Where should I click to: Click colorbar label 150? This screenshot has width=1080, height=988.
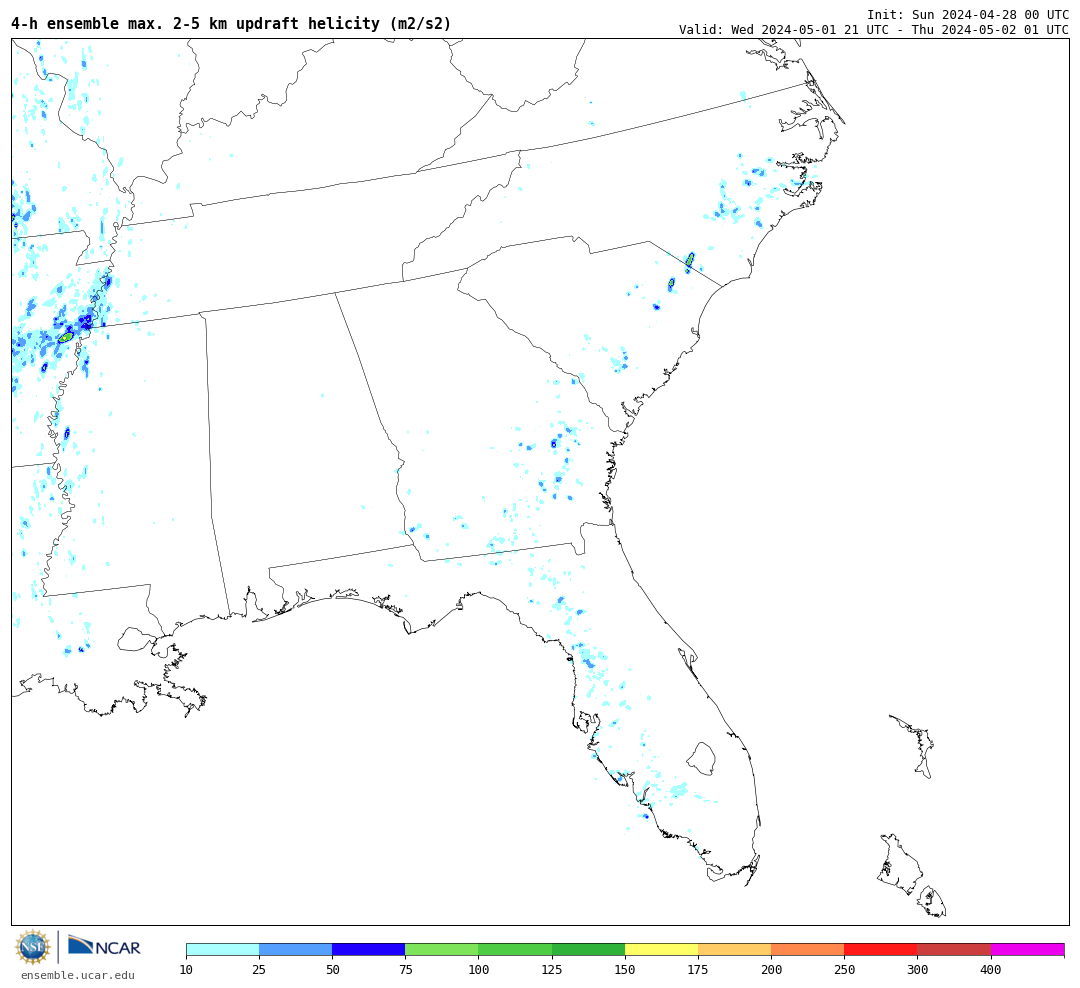pos(625,969)
